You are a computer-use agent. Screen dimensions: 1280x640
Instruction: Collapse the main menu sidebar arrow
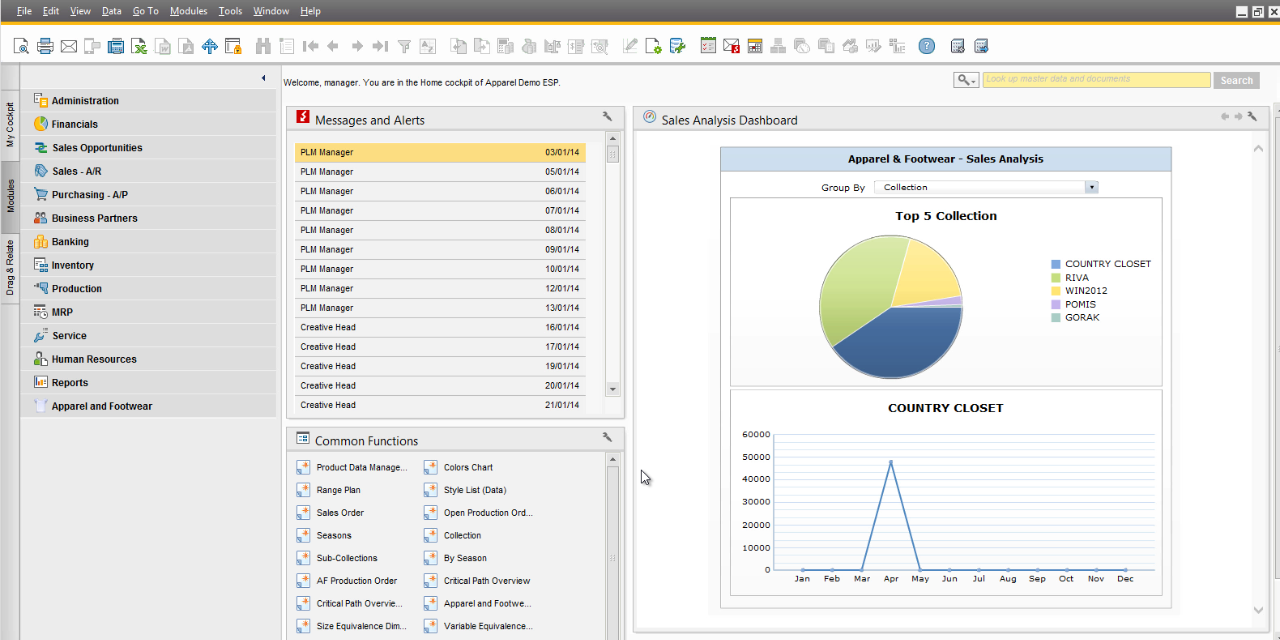263,78
